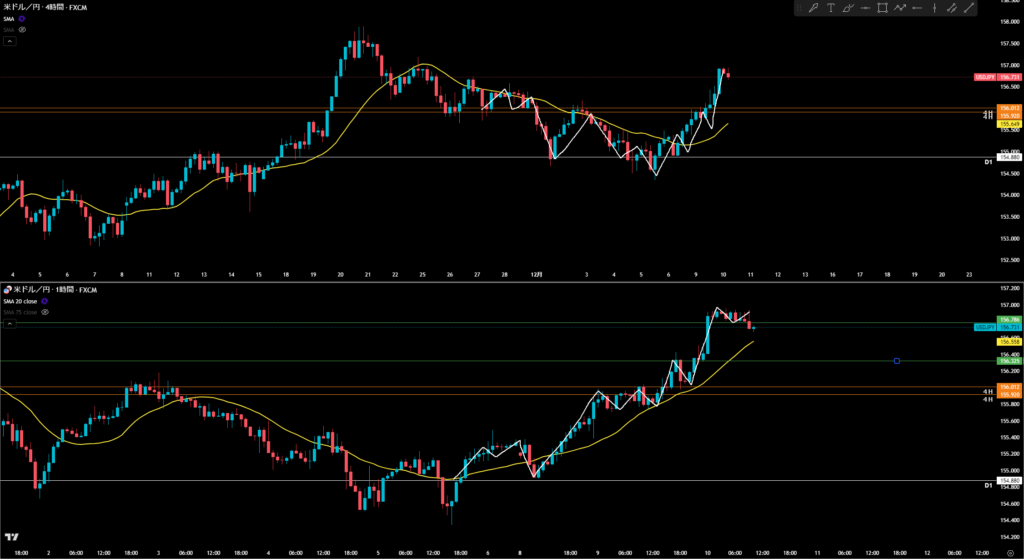Select the brush tool in drawing toolbar
This screenshot has height=559, width=1024.
[x=849, y=9]
